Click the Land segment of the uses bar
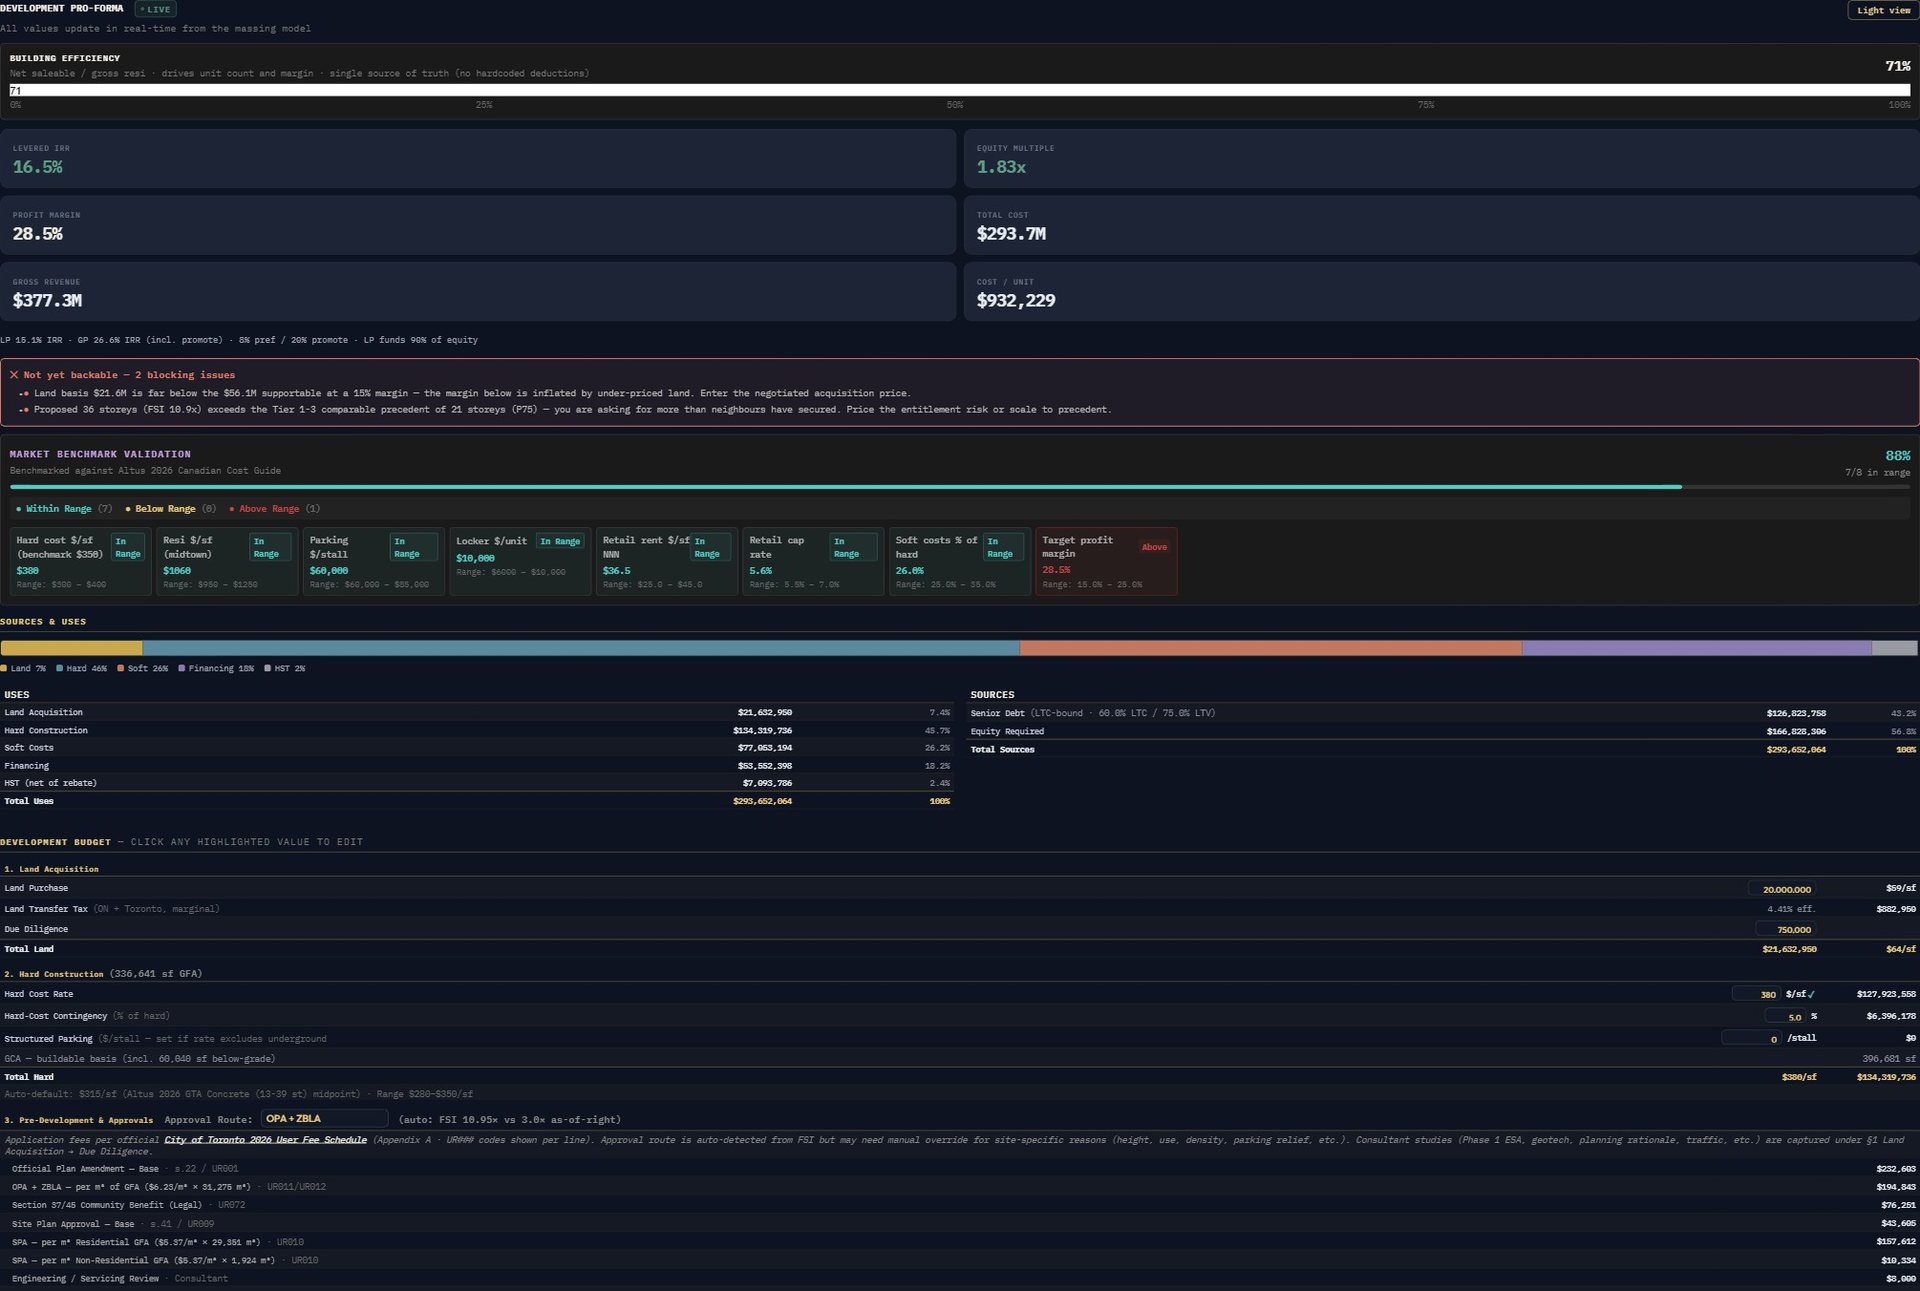The width and height of the screenshot is (1920, 1291). tap(71, 648)
